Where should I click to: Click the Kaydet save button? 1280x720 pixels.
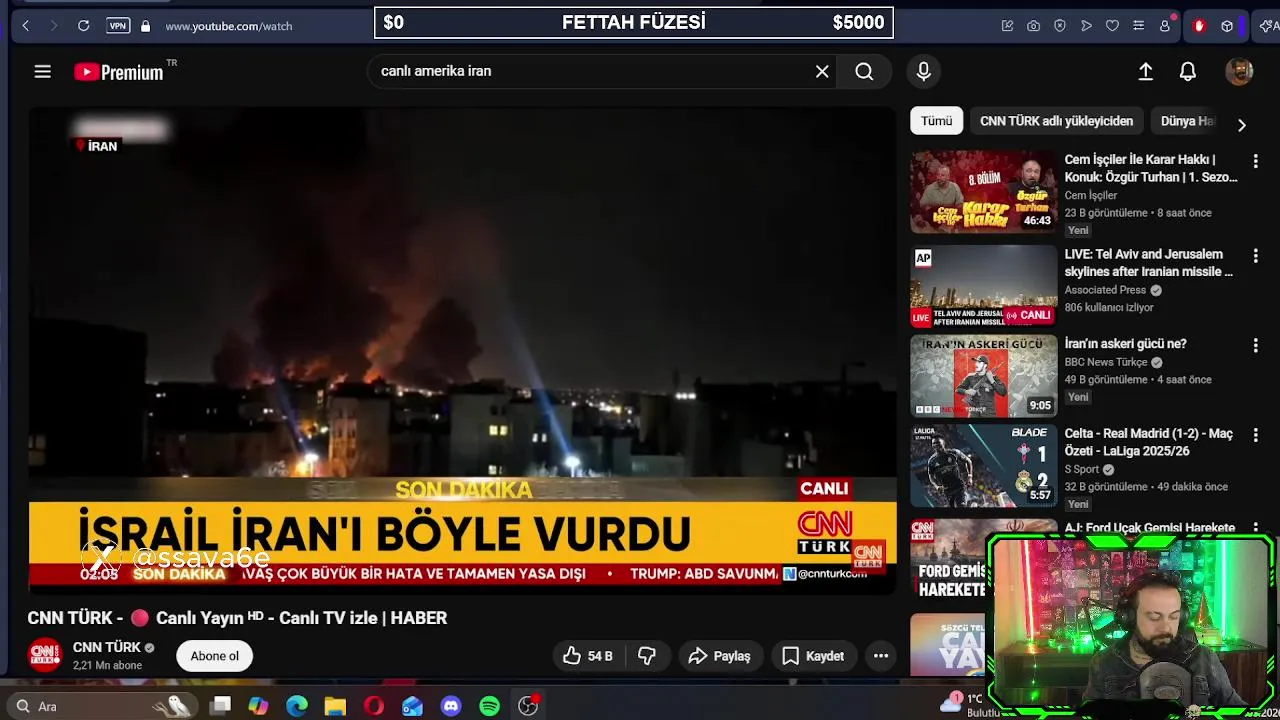coord(813,656)
